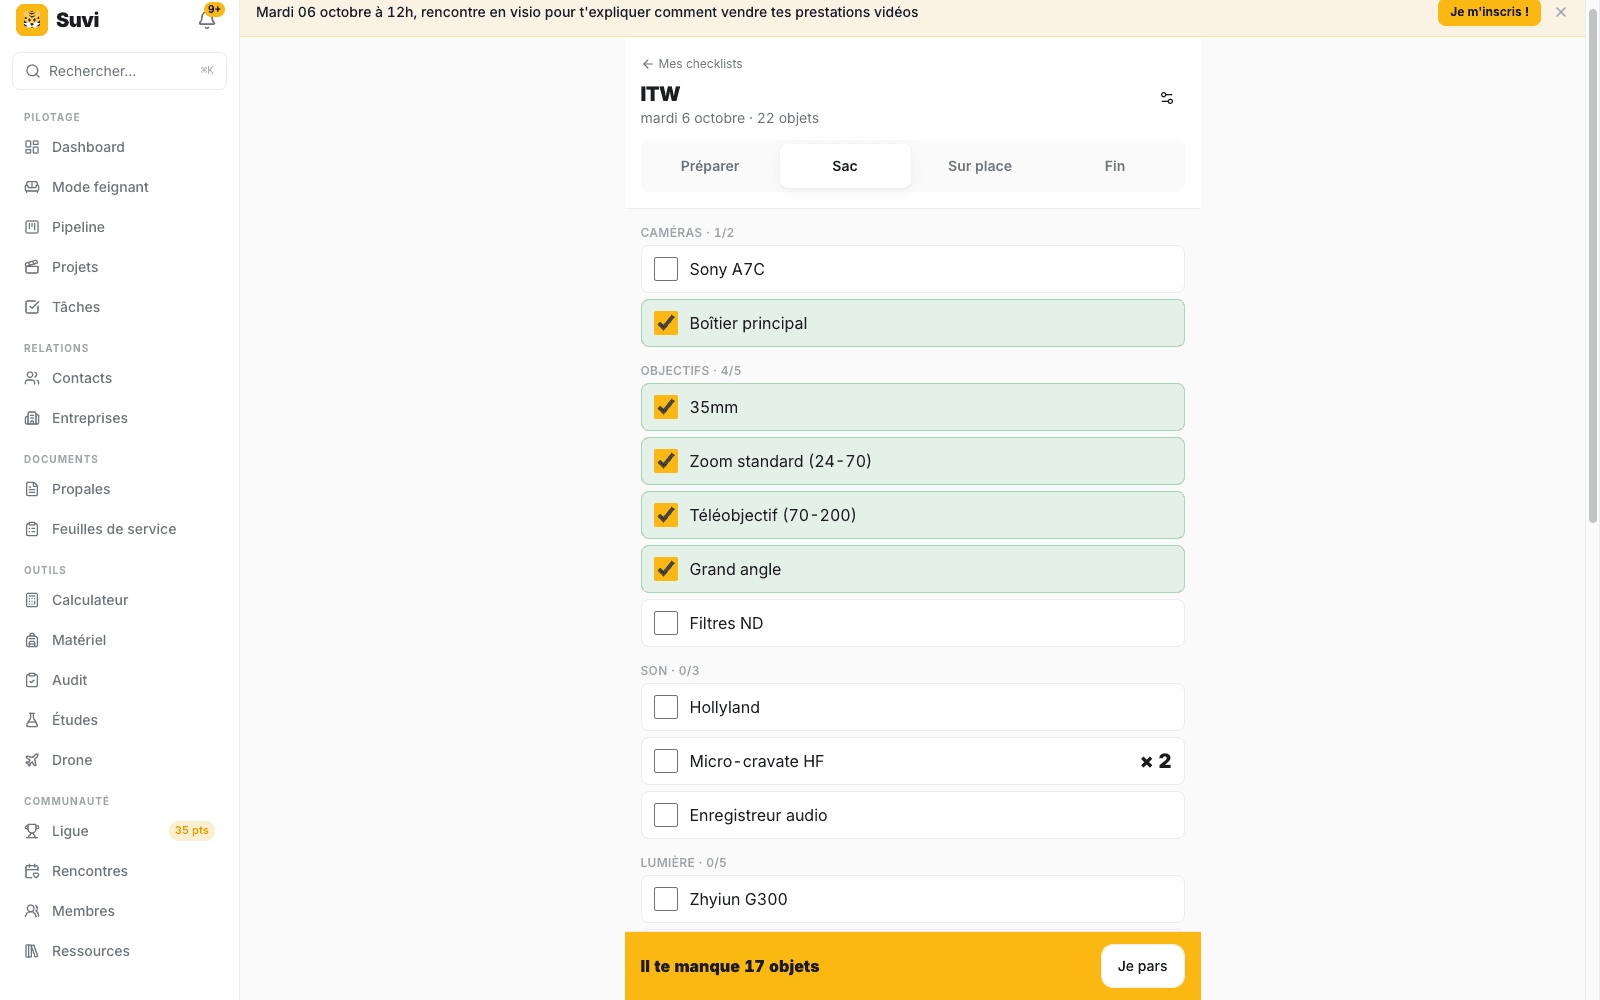The height and width of the screenshot is (1000, 1600).
Task: Click the Mode feignant icon
Action: (32, 187)
